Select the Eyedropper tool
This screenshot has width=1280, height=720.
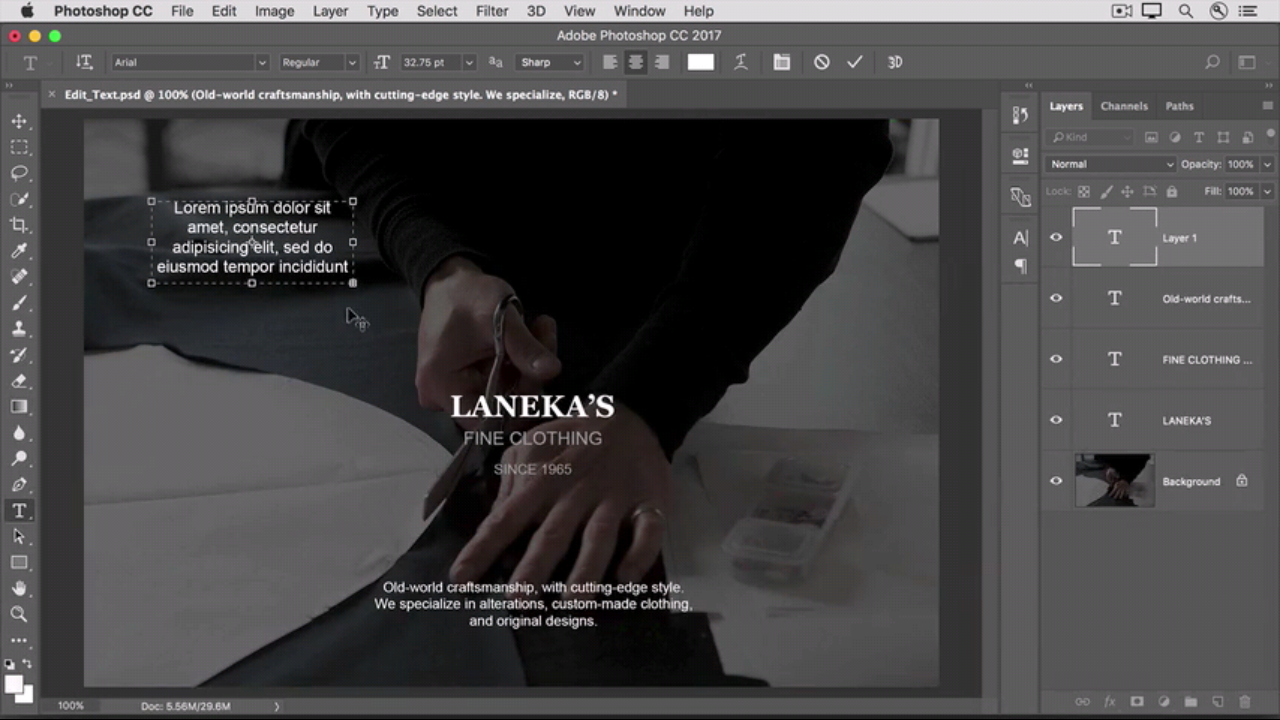click(19, 251)
